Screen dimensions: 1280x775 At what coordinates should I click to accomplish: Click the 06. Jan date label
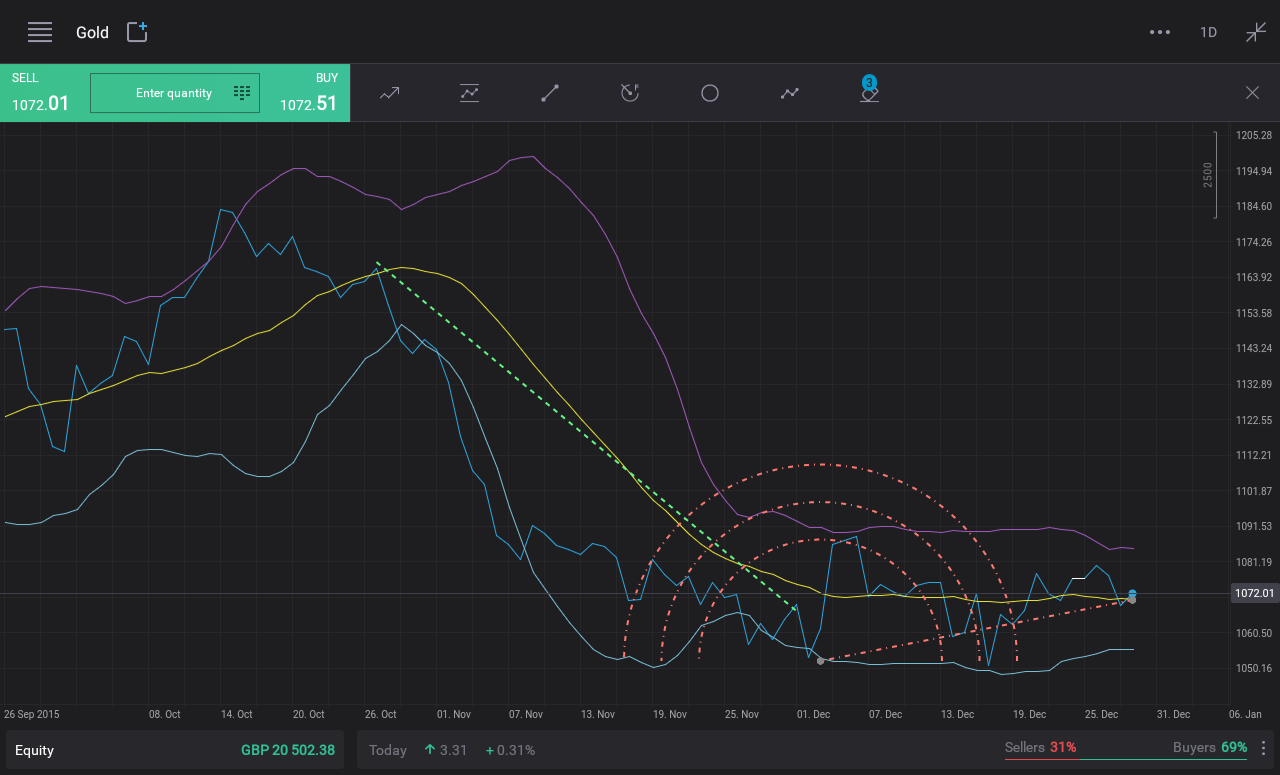[x=1245, y=714]
